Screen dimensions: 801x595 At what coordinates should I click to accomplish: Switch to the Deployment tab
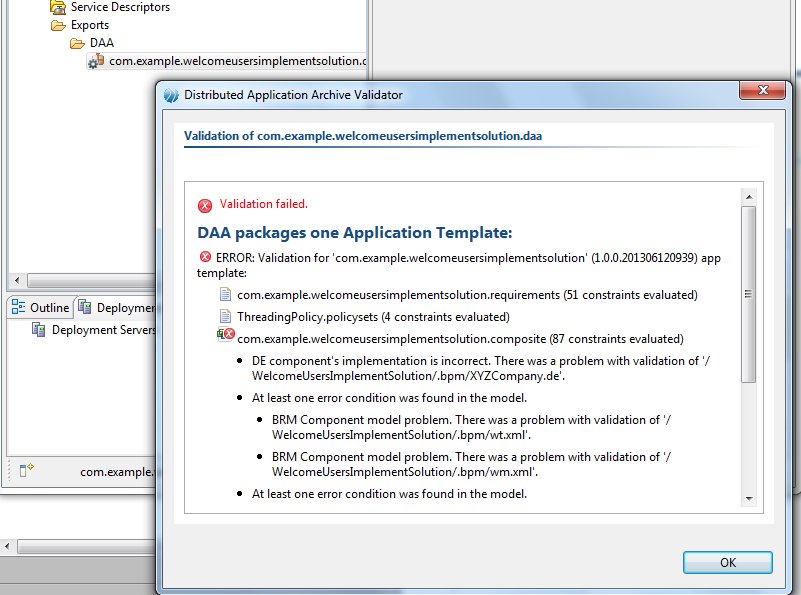coord(117,307)
